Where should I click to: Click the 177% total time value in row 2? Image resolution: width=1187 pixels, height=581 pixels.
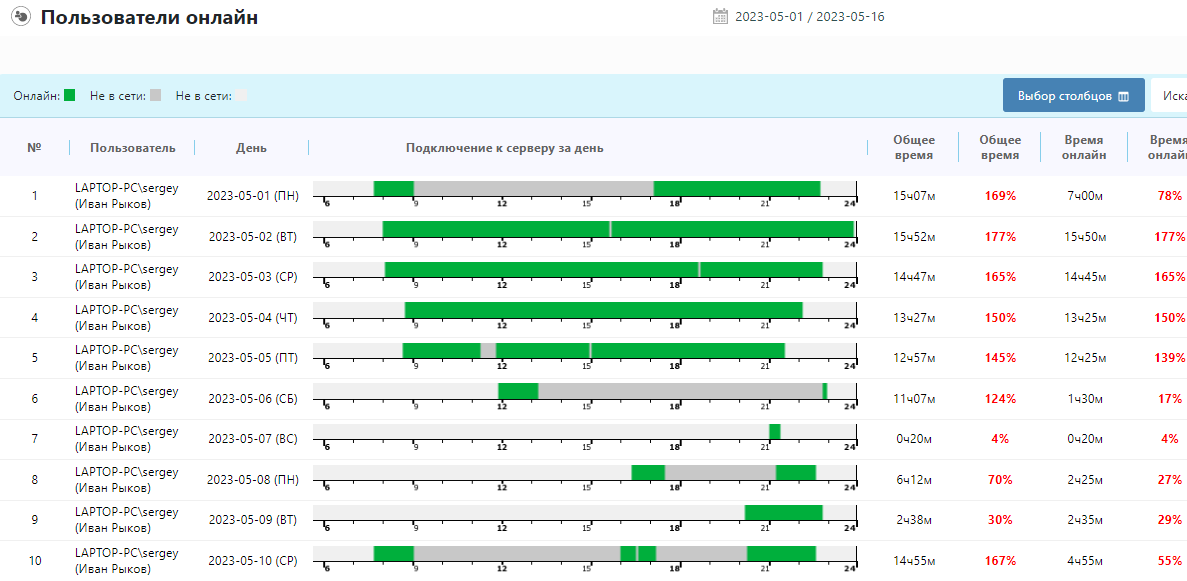tap(1000, 237)
